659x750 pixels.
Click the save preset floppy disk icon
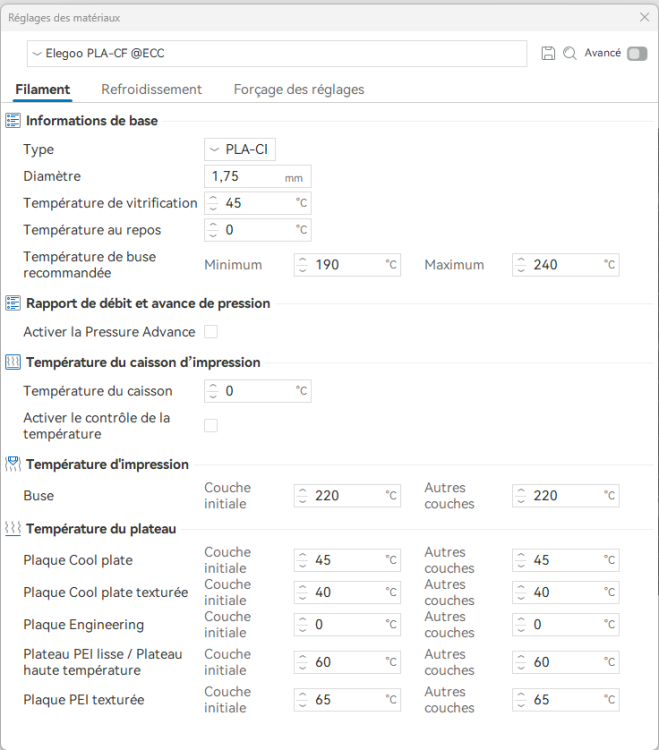(548, 53)
